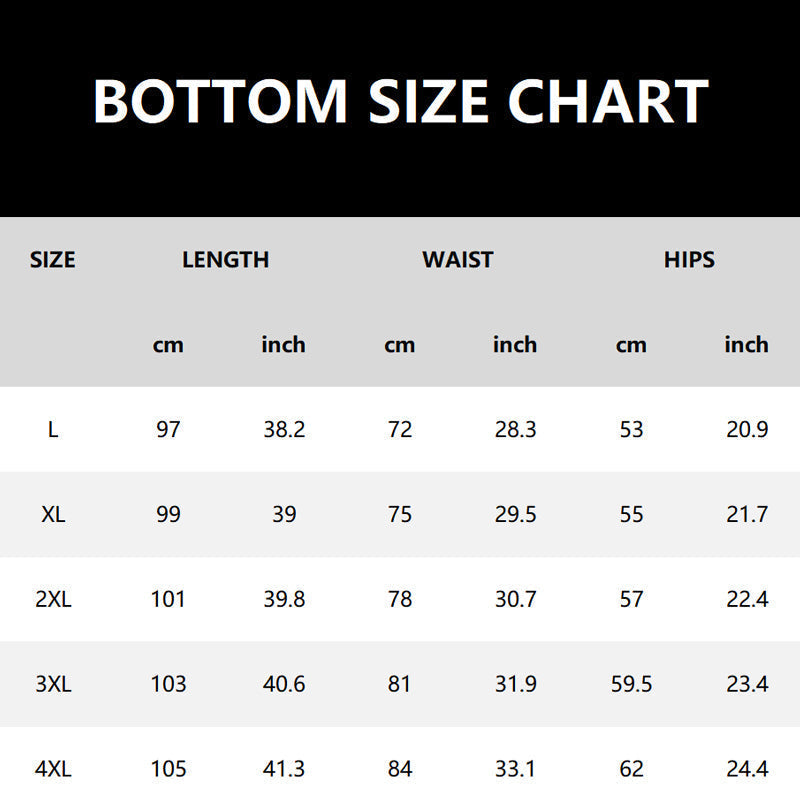
Task: Click the 2XL size row label
Action: click(53, 599)
